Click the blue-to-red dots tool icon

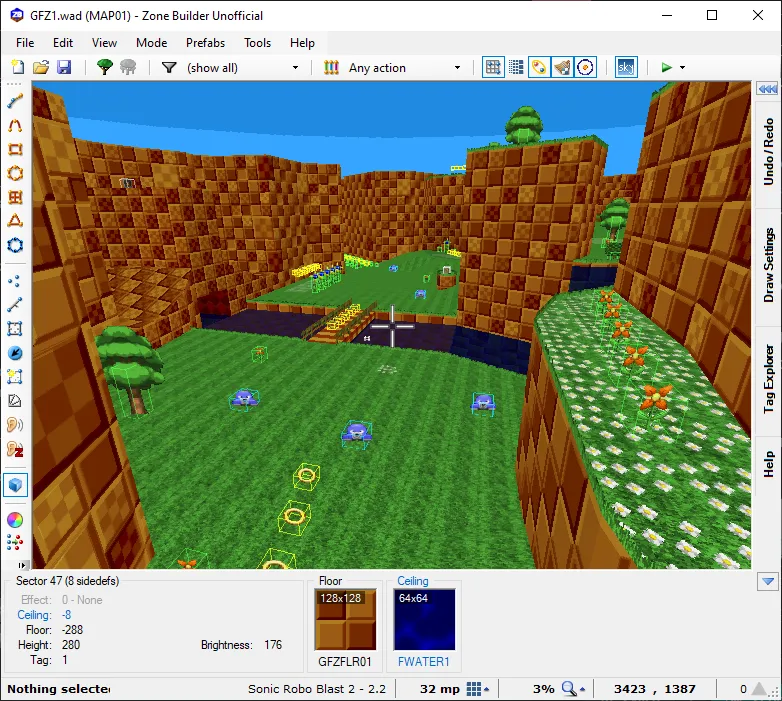pyautogui.click(x=15, y=542)
